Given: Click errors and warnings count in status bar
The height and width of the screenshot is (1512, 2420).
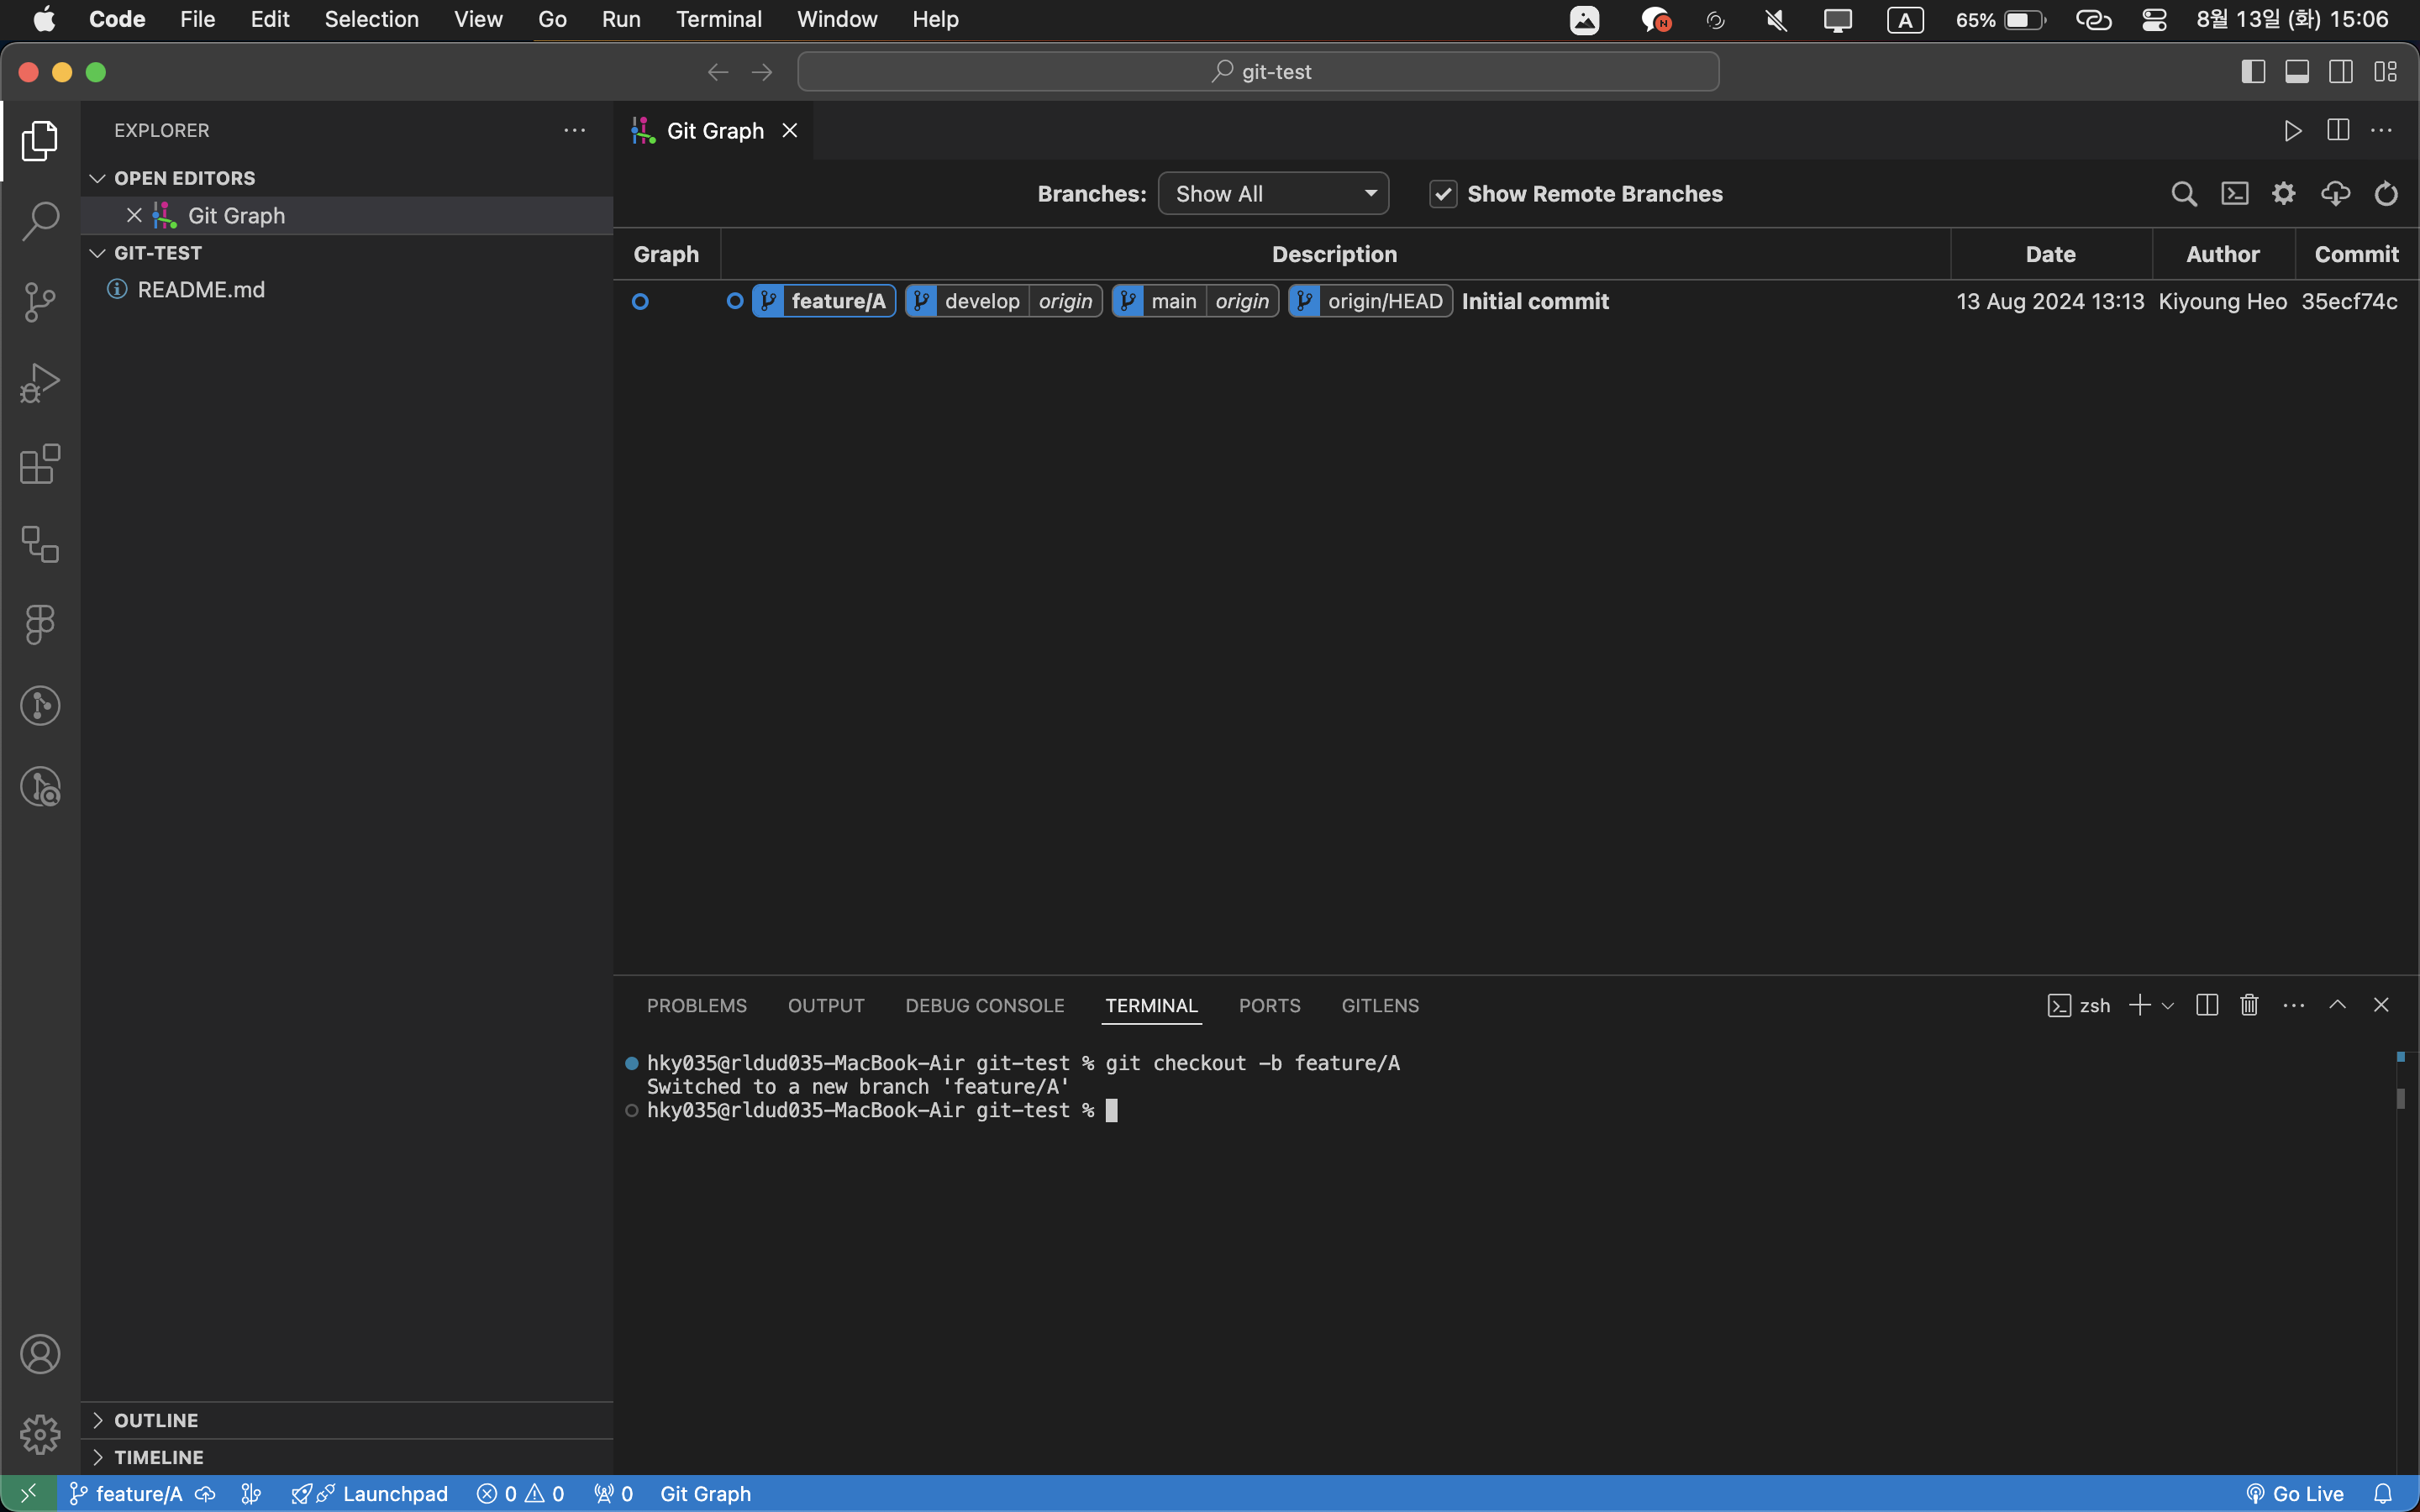Looking at the screenshot, I should pyautogui.click(x=520, y=1493).
